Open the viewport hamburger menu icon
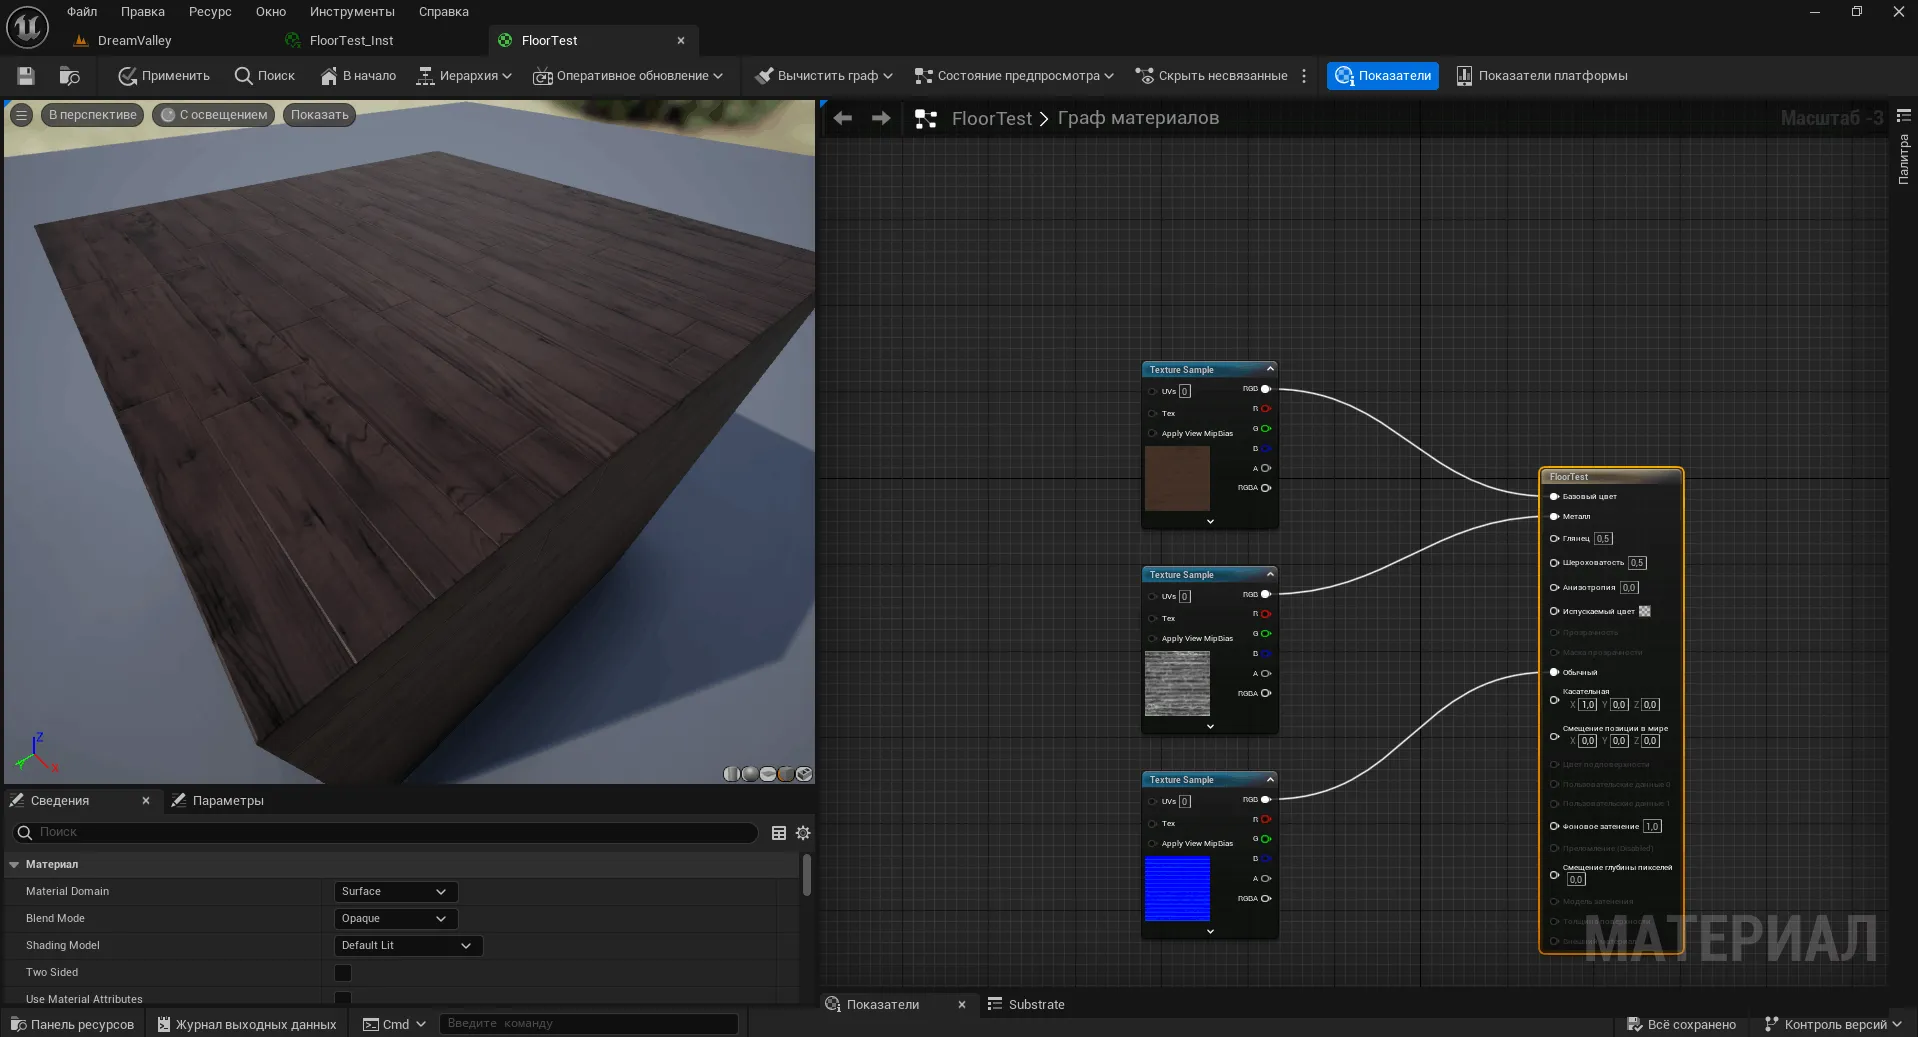 (x=21, y=115)
